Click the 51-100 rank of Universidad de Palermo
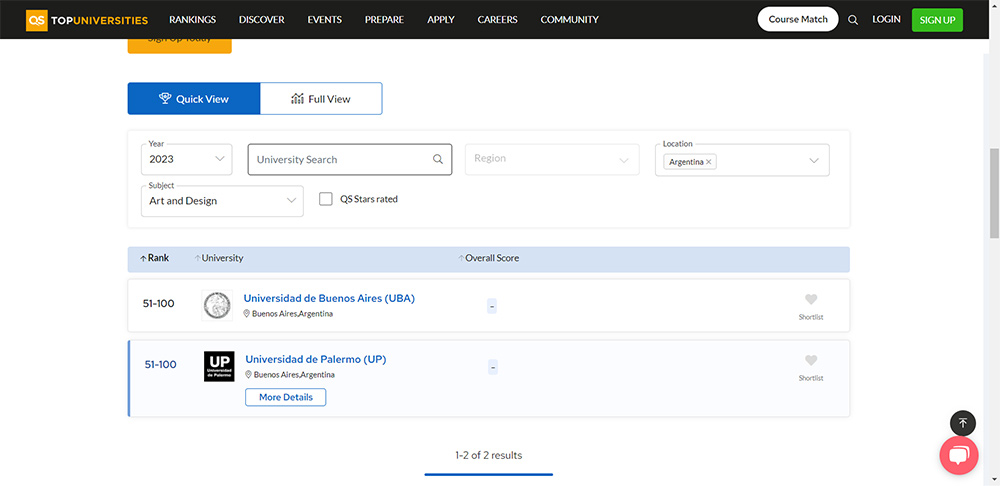The width and height of the screenshot is (1000, 486). (161, 365)
